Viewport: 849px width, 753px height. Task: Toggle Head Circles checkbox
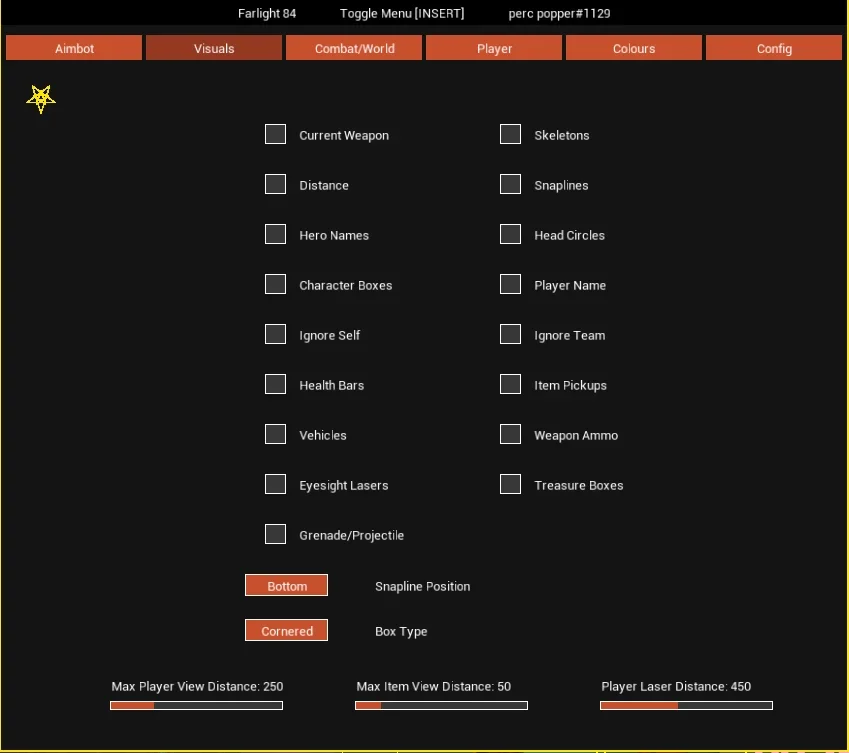[x=511, y=234]
